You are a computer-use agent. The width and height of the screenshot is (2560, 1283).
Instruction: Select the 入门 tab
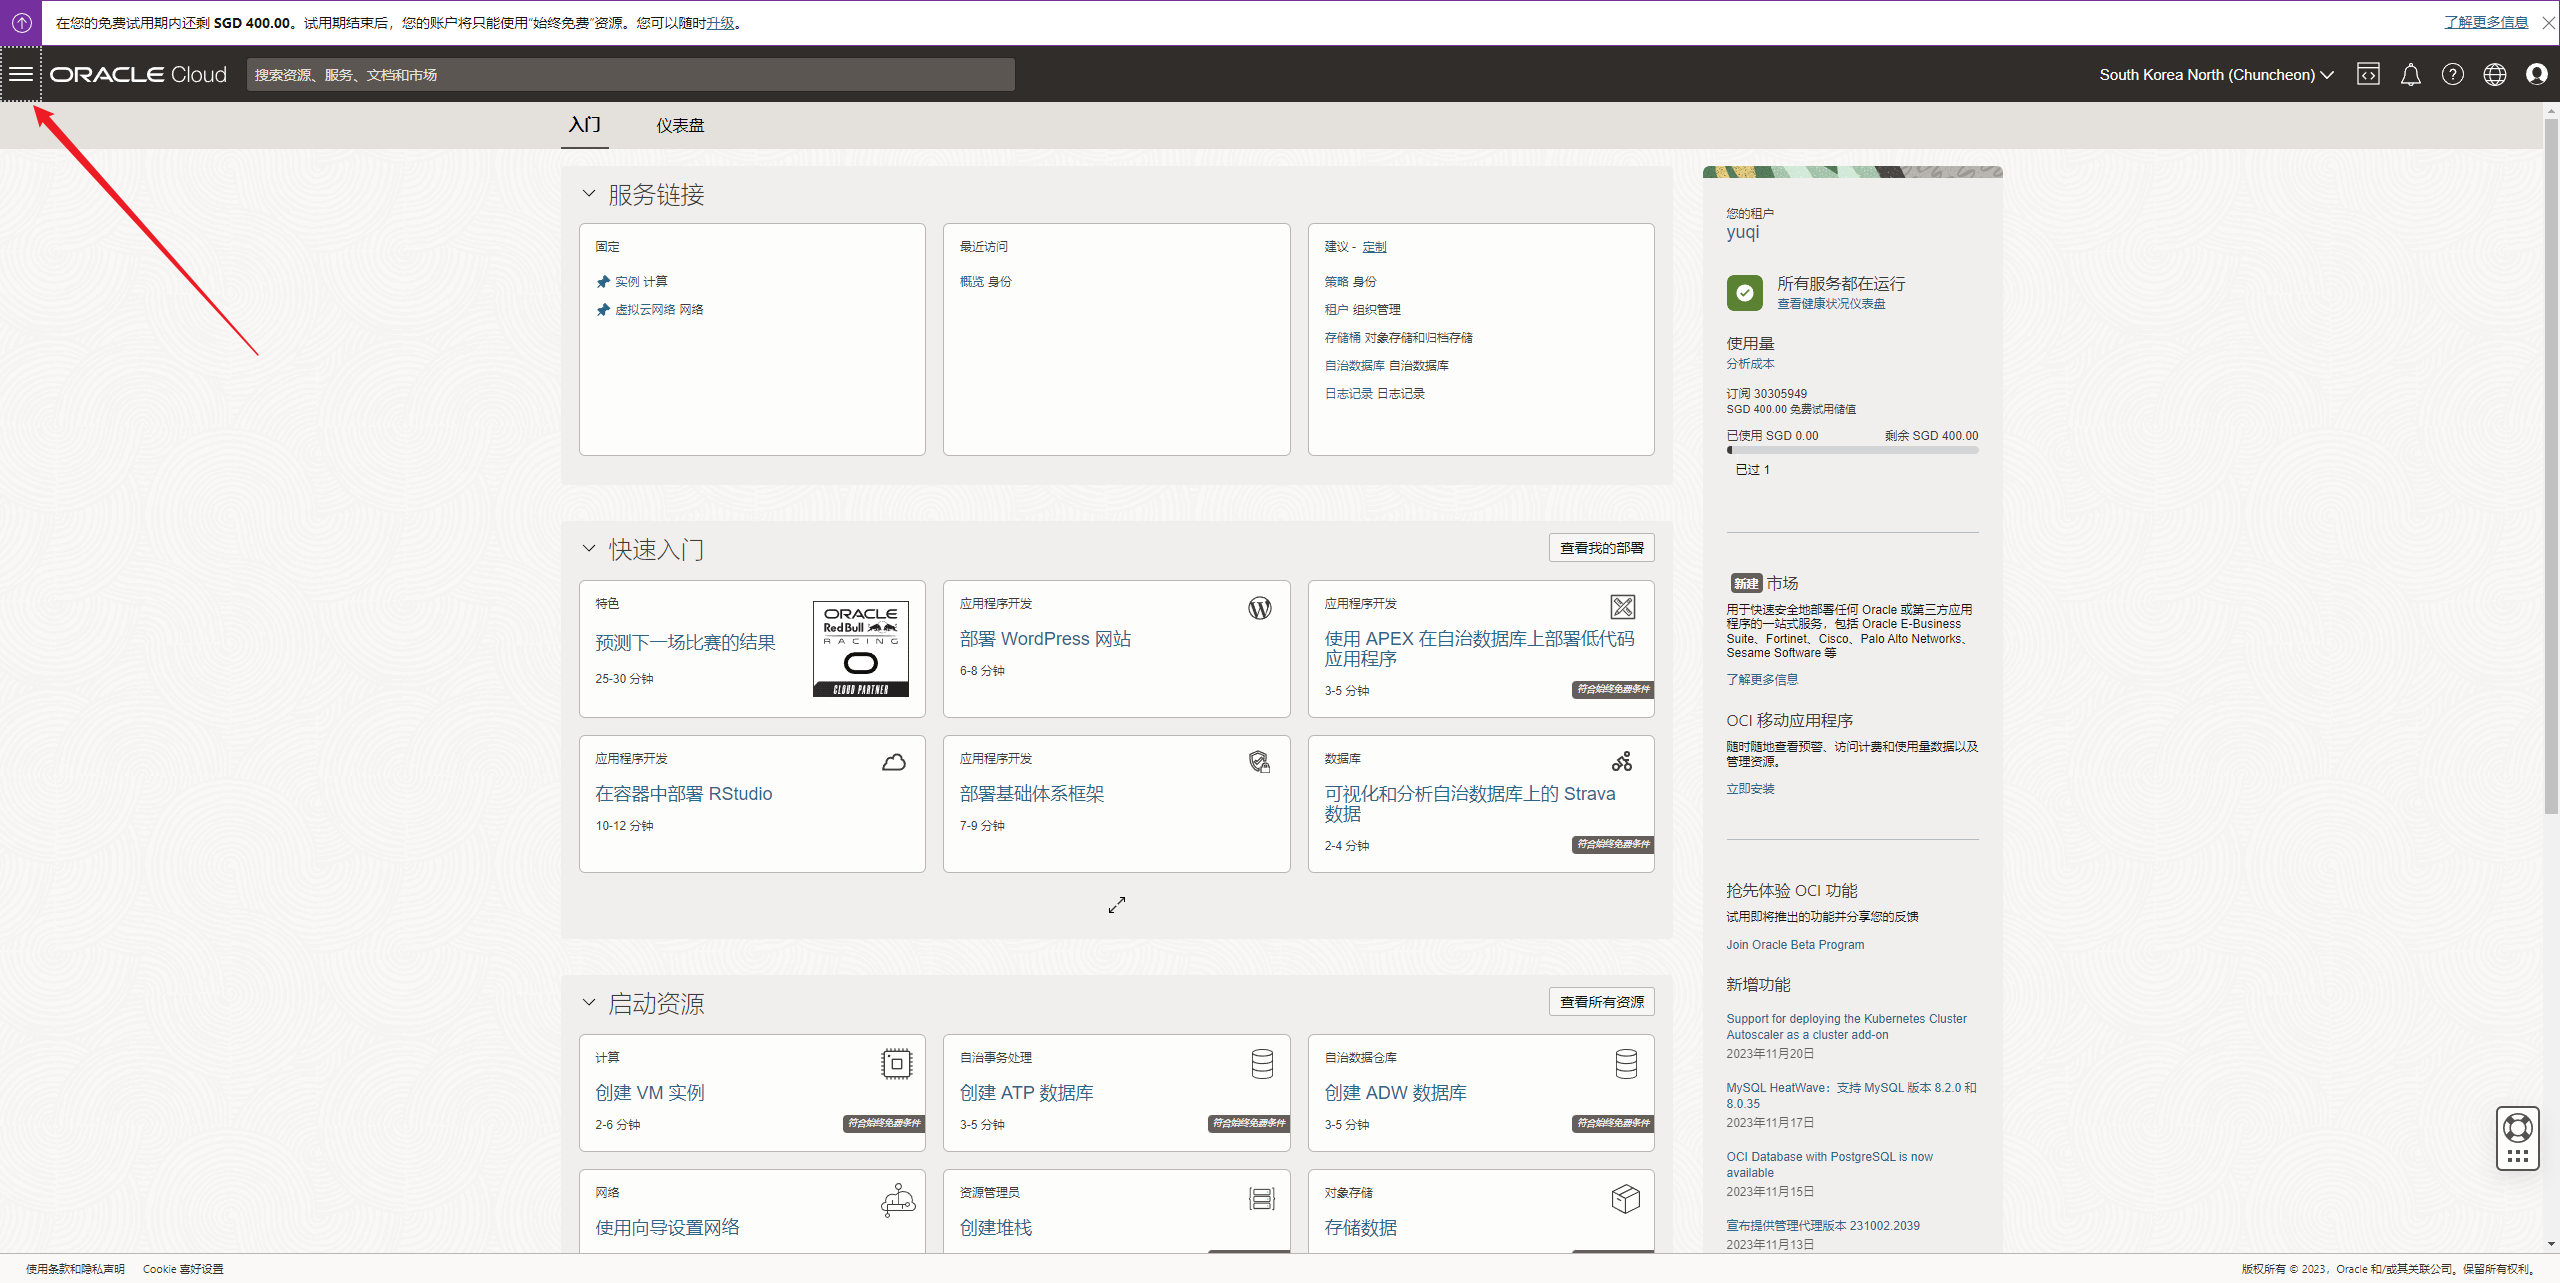coord(585,125)
